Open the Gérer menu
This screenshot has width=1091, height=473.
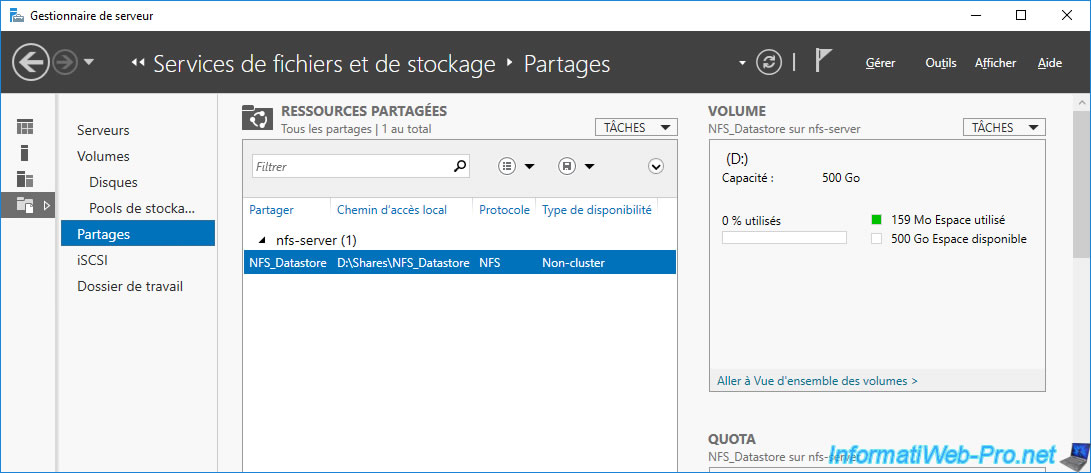[x=880, y=63]
